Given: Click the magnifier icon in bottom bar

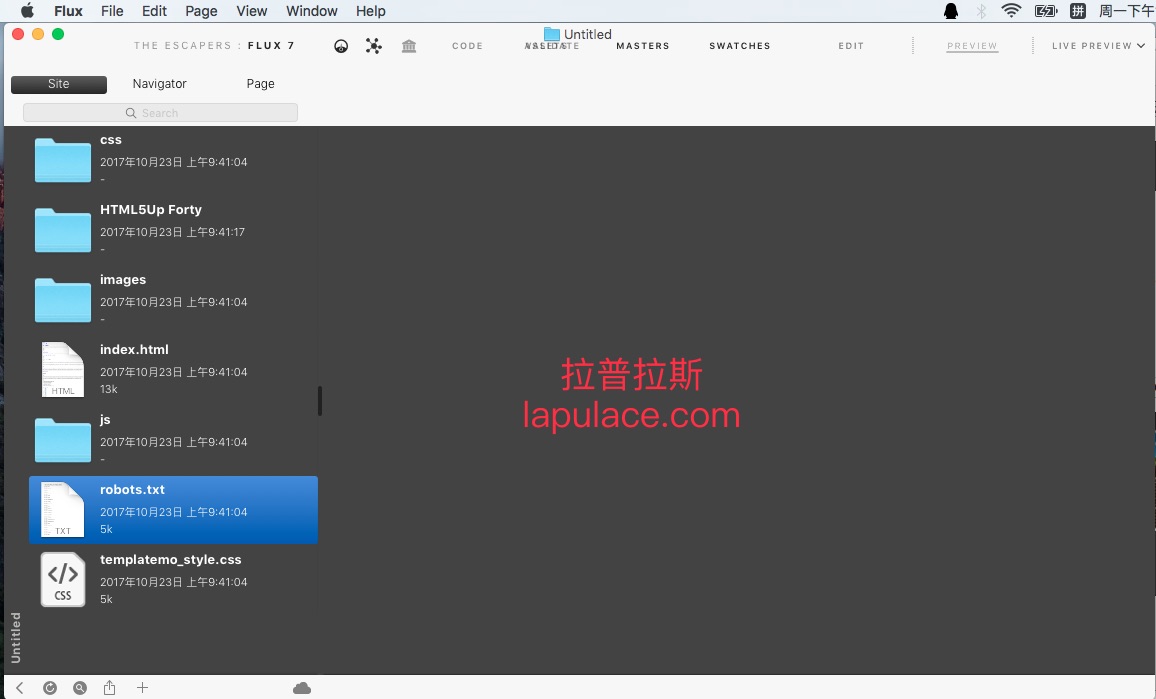Looking at the screenshot, I should click(x=80, y=688).
